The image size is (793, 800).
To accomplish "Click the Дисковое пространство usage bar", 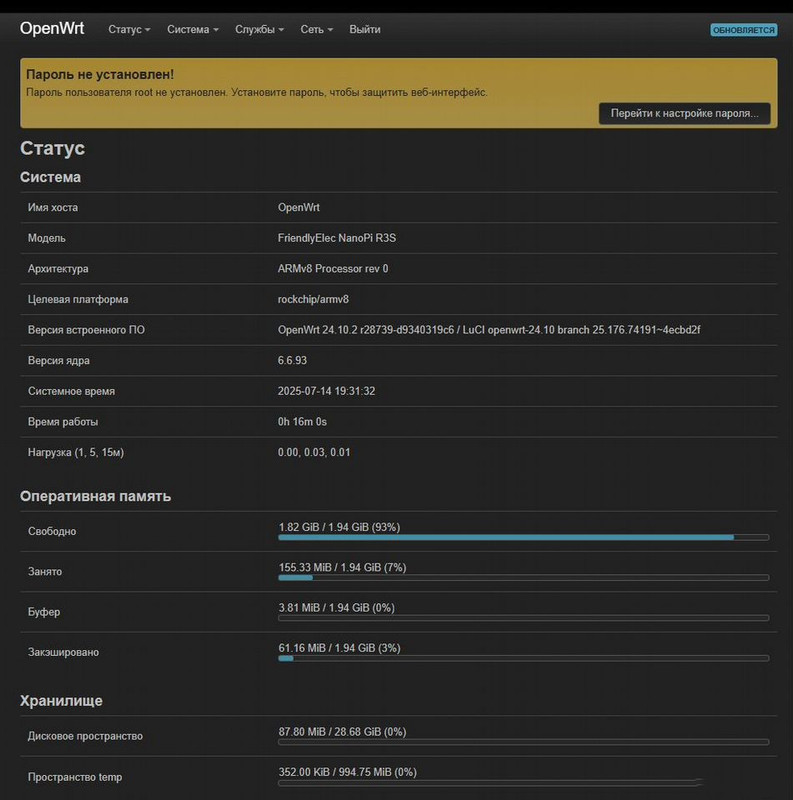I will pos(524,742).
